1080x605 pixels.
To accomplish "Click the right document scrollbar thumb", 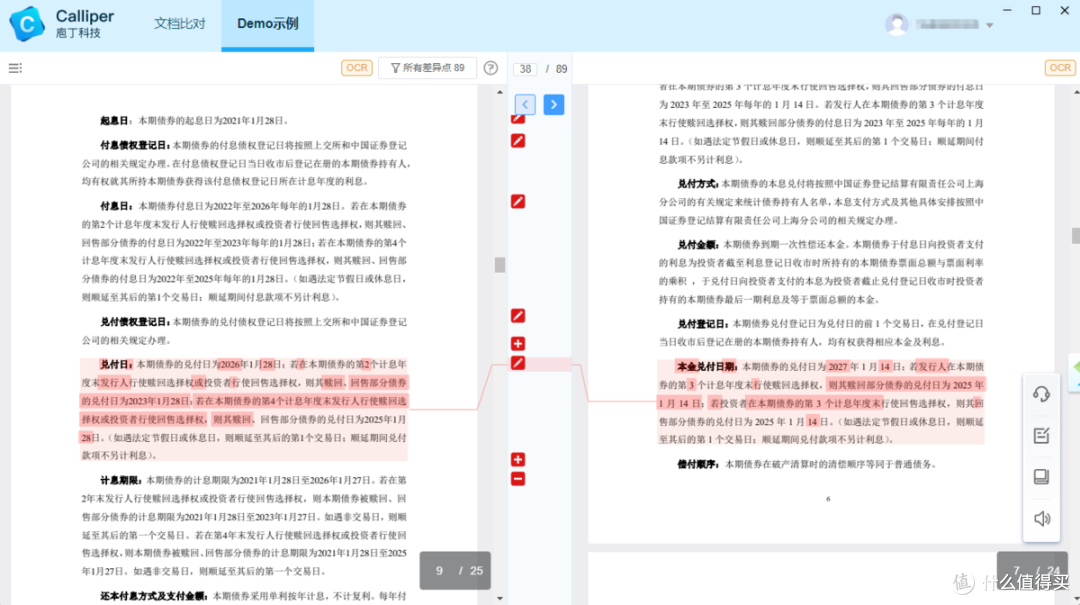I will point(1076,236).
